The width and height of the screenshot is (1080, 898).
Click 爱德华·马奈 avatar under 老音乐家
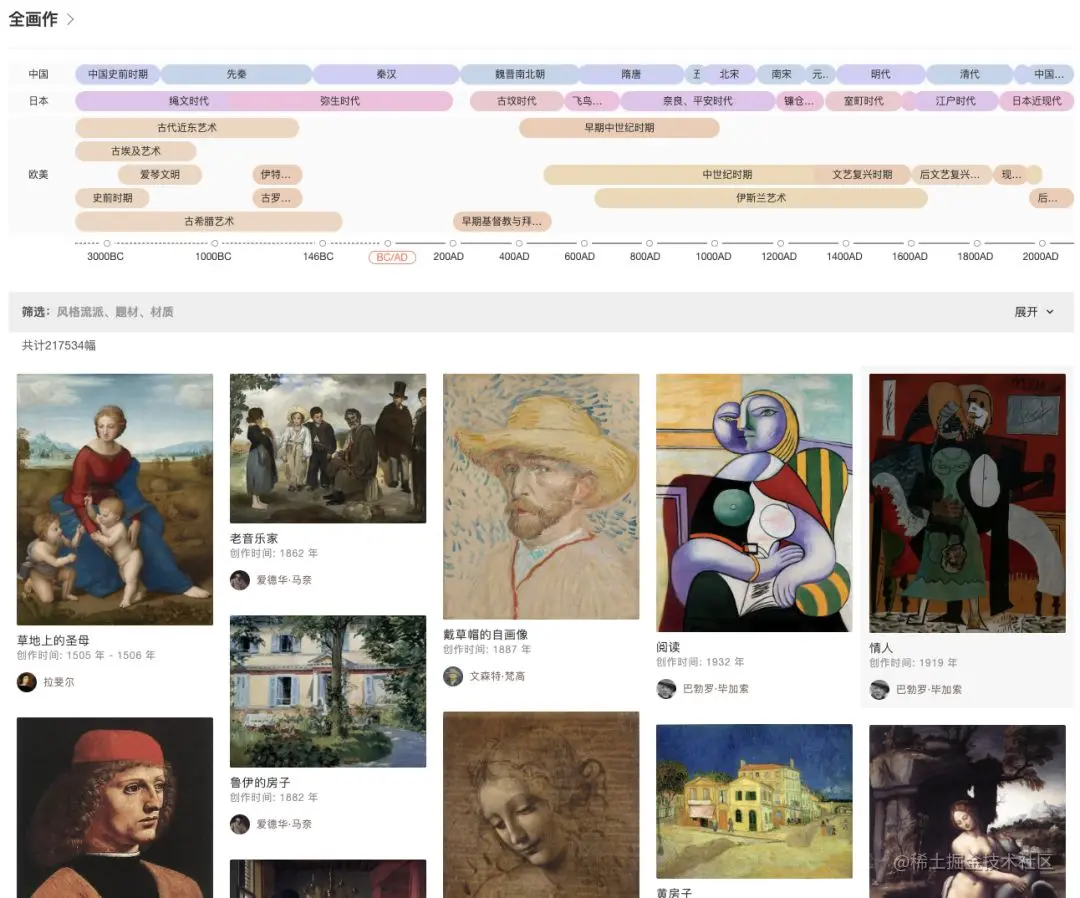pos(240,580)
